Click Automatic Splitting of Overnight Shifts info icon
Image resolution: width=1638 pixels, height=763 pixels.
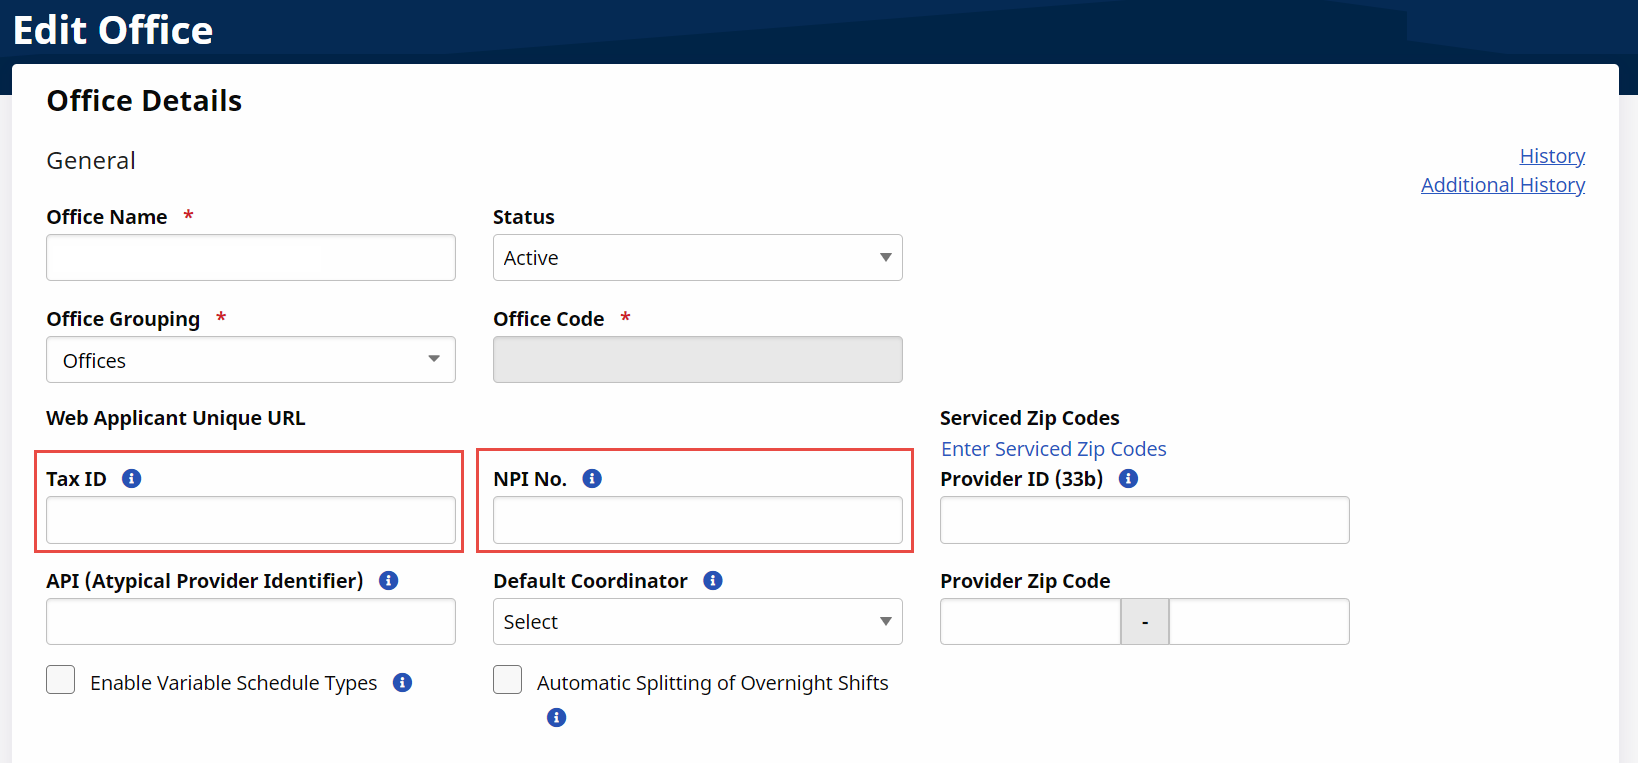(557, 718)
